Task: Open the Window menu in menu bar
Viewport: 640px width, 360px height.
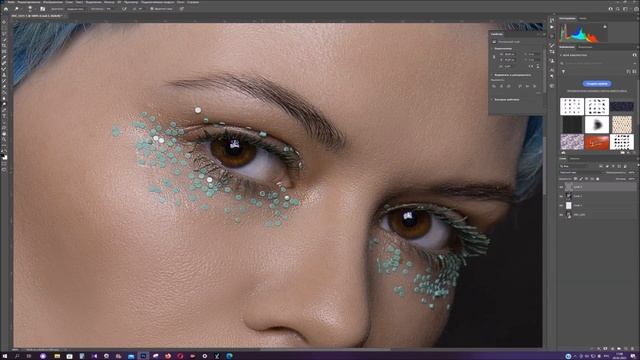Action: click(x=181, y=2)
